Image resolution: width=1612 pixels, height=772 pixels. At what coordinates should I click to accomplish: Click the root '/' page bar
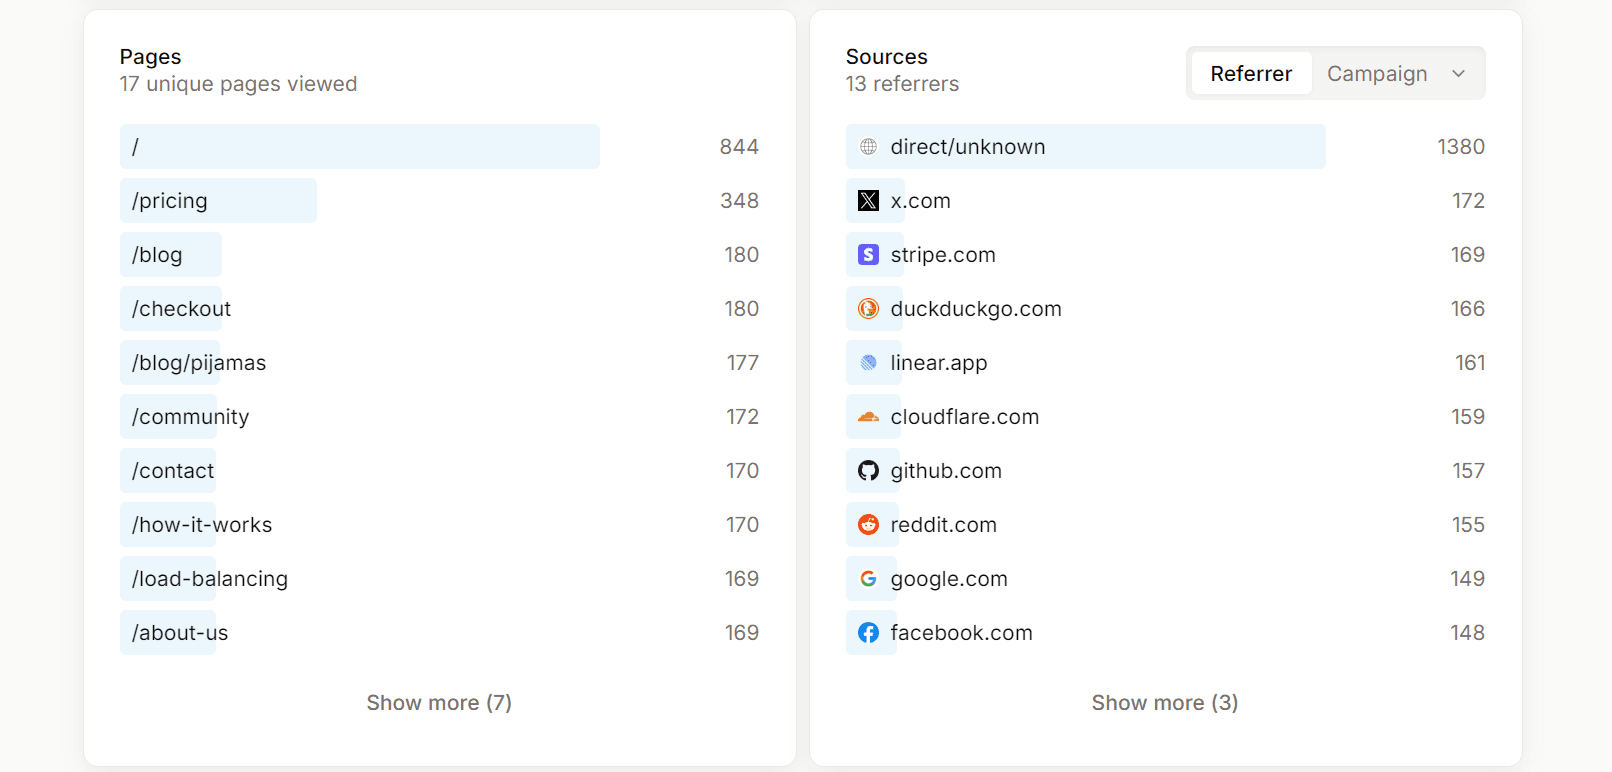click(x=359, y=147)
